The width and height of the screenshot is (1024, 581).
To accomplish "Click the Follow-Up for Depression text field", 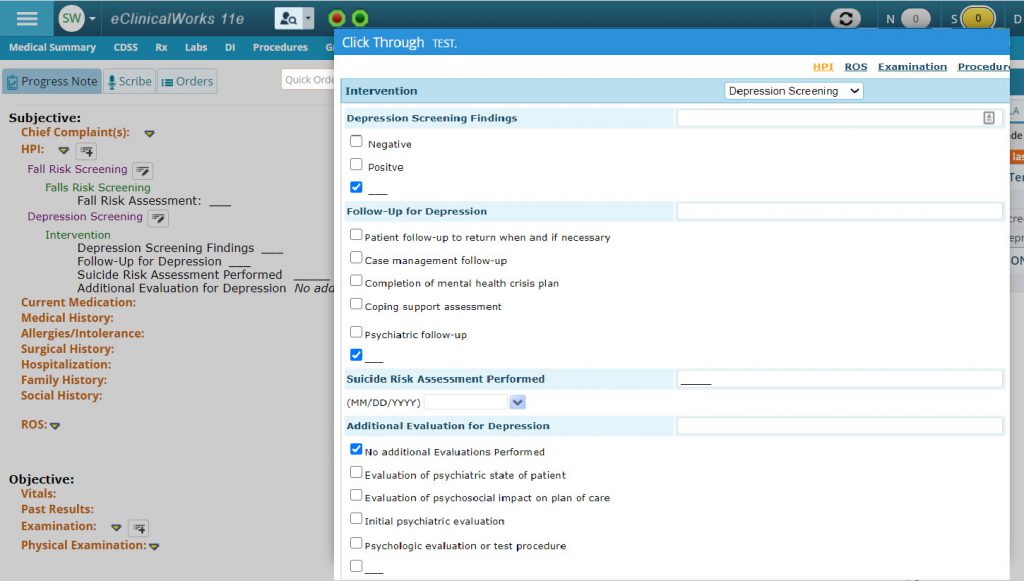I will tap(840, 211).
